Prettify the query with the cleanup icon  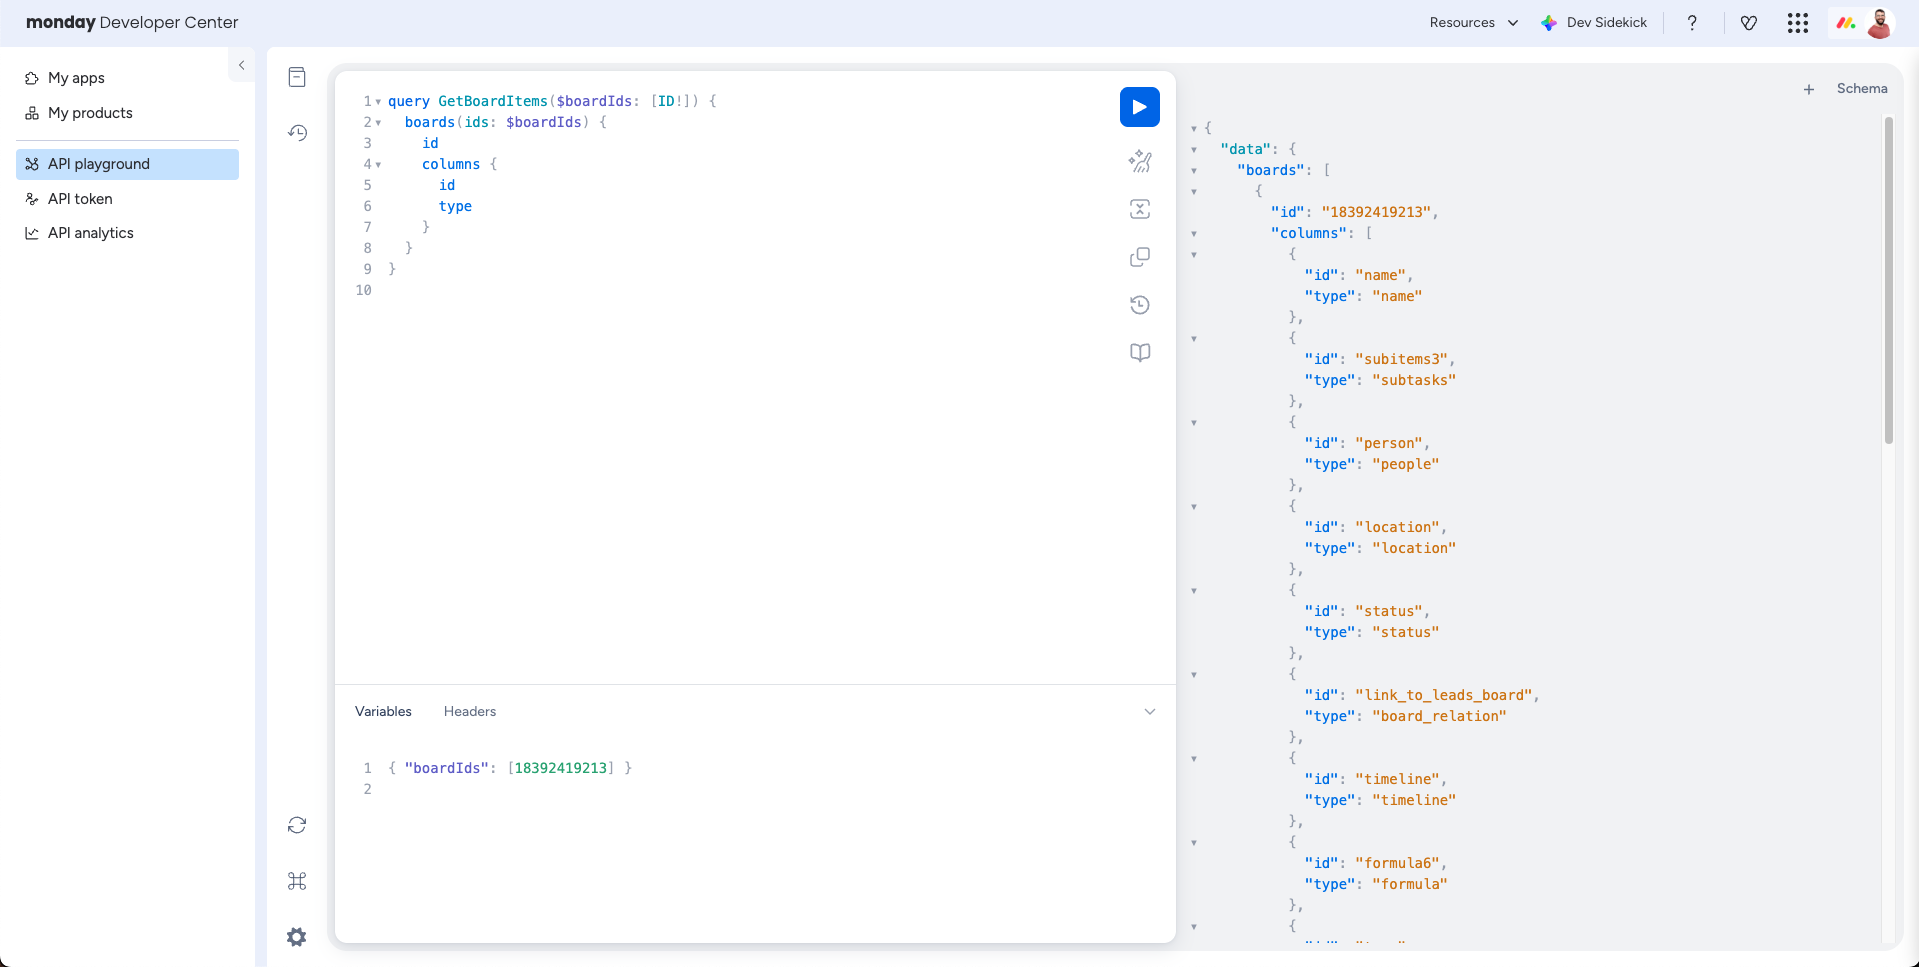point(1139,161)
